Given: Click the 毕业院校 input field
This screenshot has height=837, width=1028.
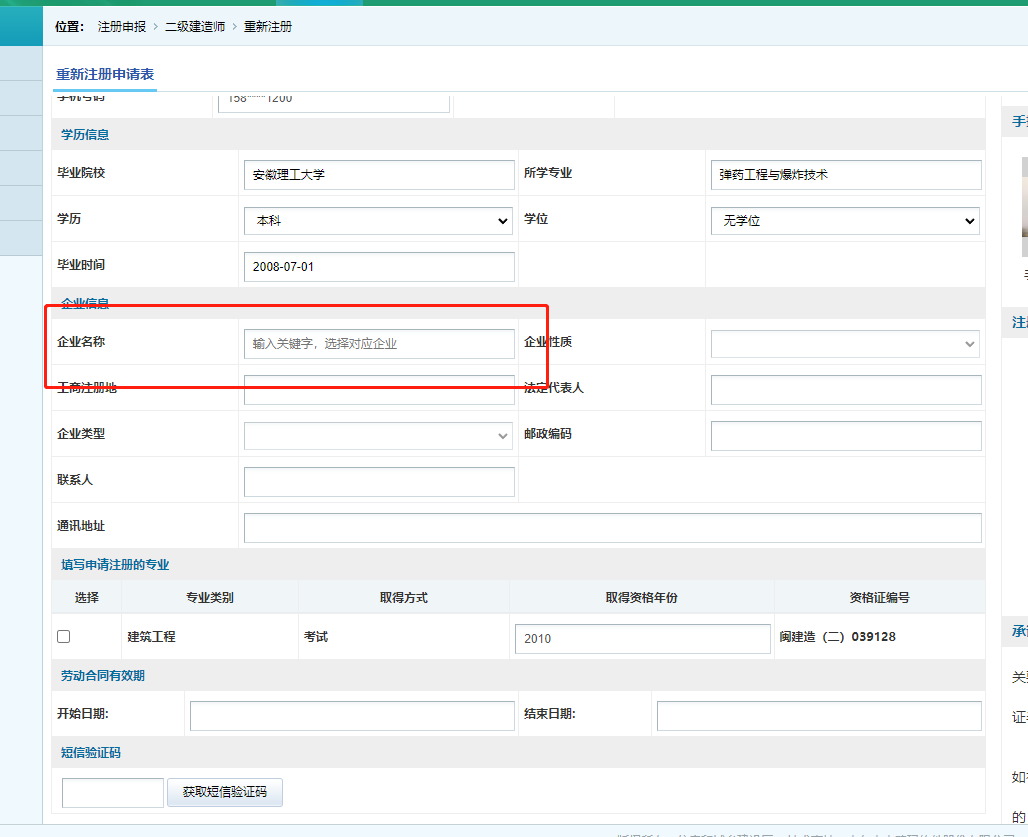Looking at the screenshot, I should coord(378,175).
